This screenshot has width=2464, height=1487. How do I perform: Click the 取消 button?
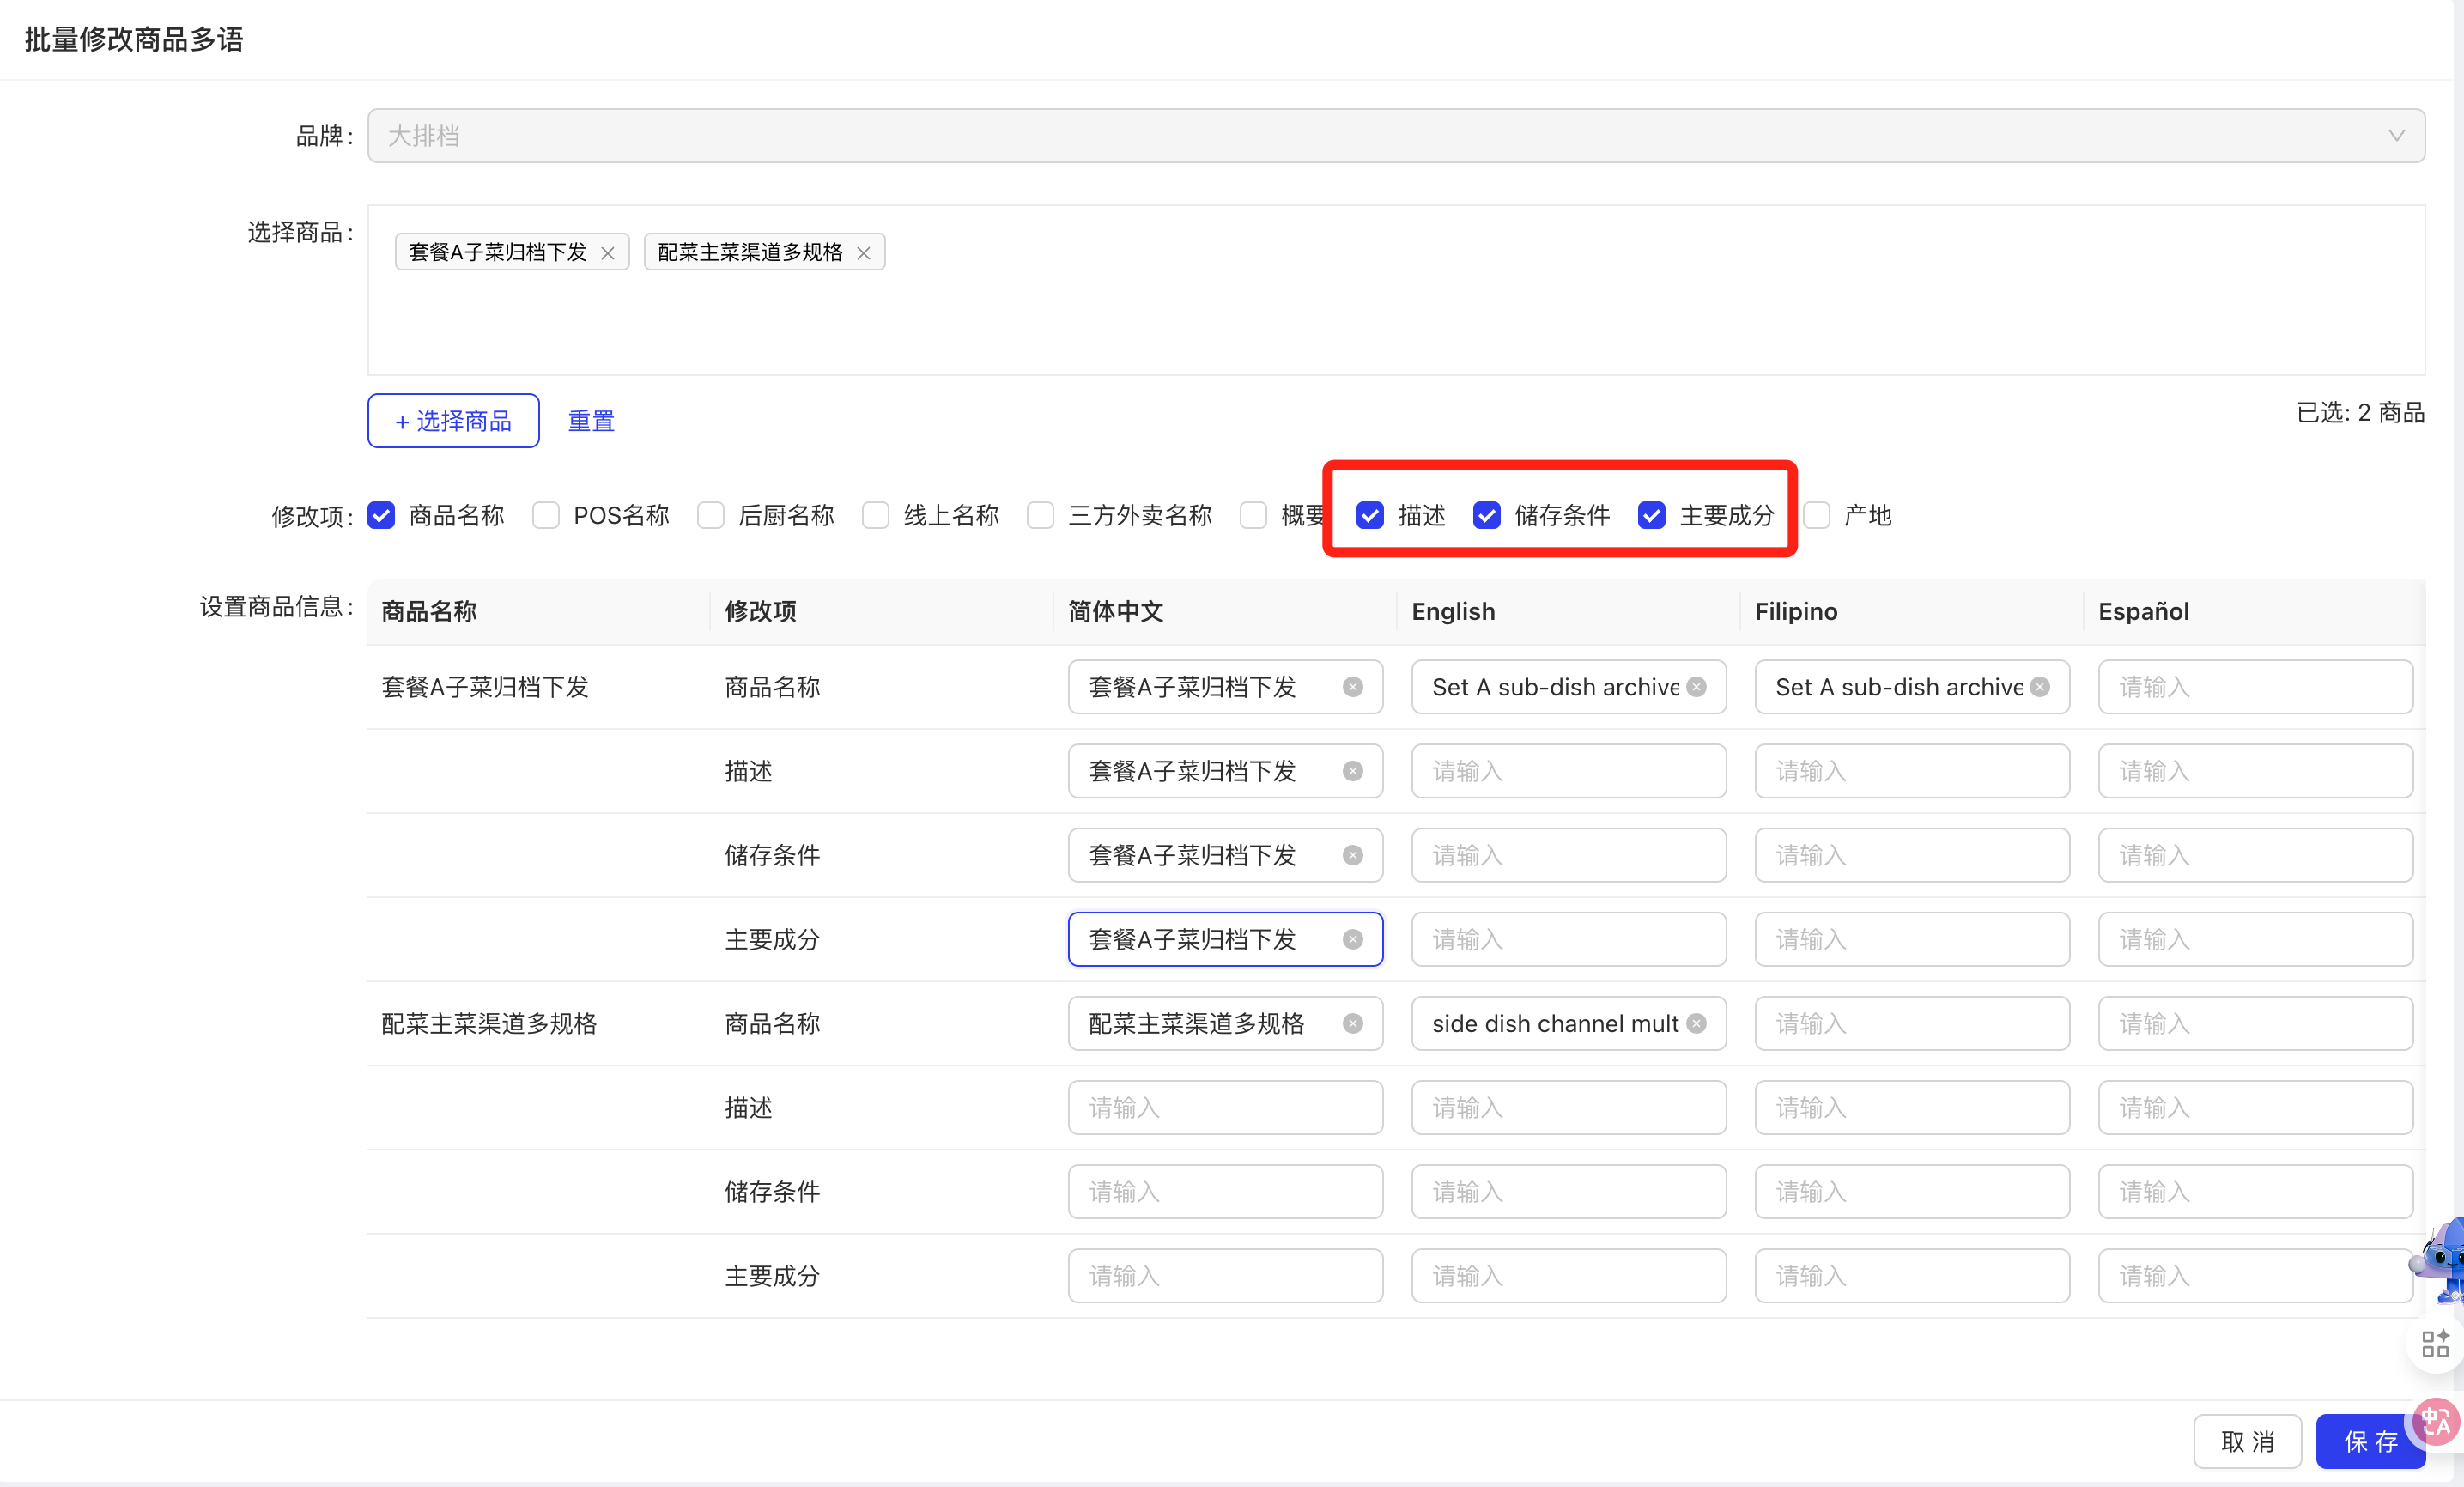click(x=2247, y=1441)
